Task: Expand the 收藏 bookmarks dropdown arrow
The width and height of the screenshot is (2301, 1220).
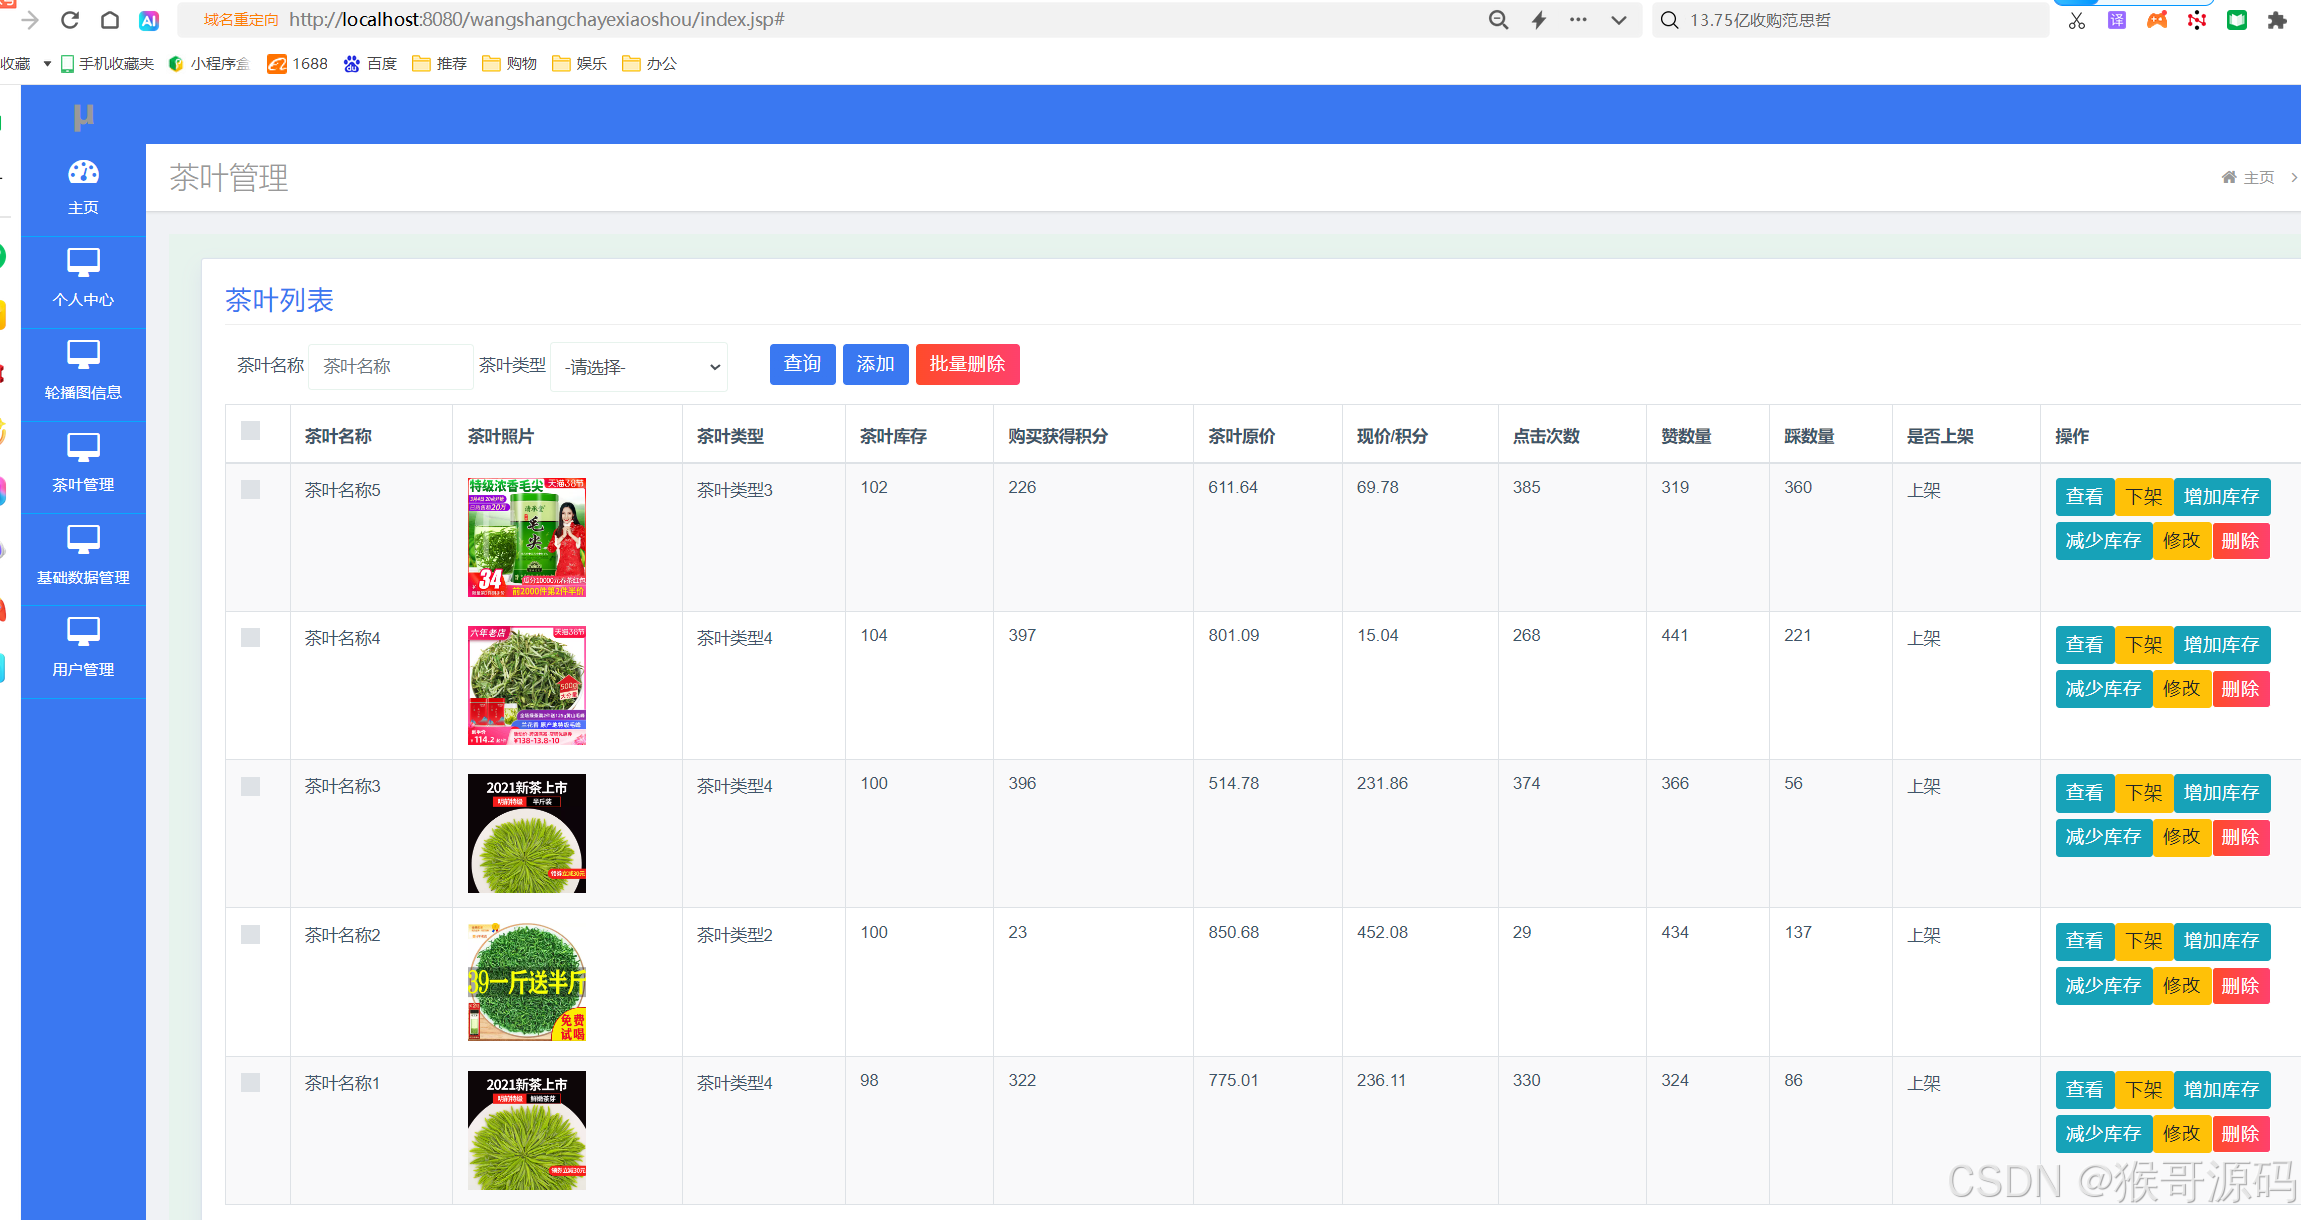Action: (x=47, y=64)
